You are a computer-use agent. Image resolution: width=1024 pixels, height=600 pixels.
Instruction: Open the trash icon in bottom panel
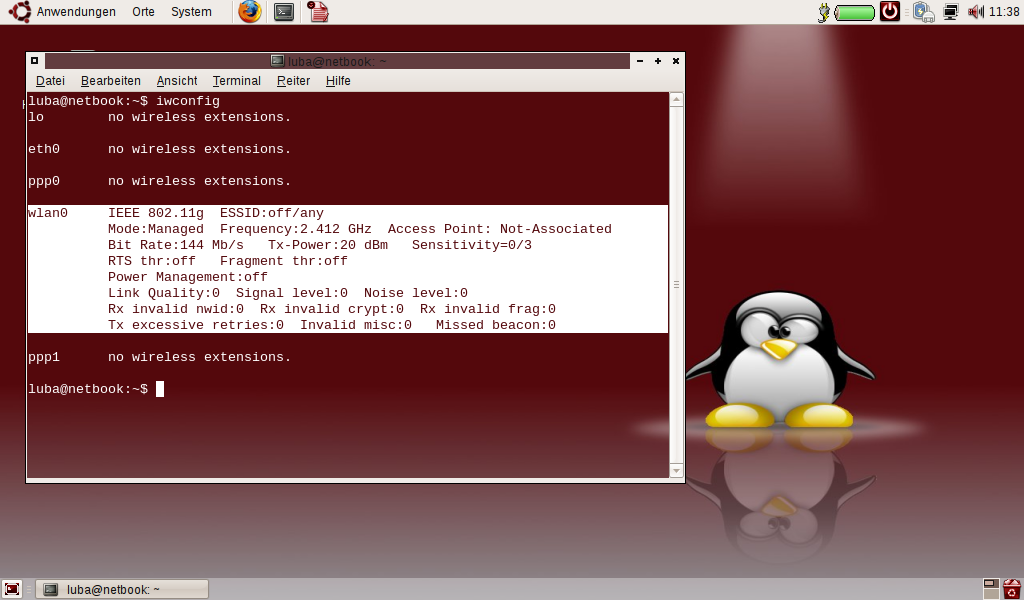(x=1012, y=589)
